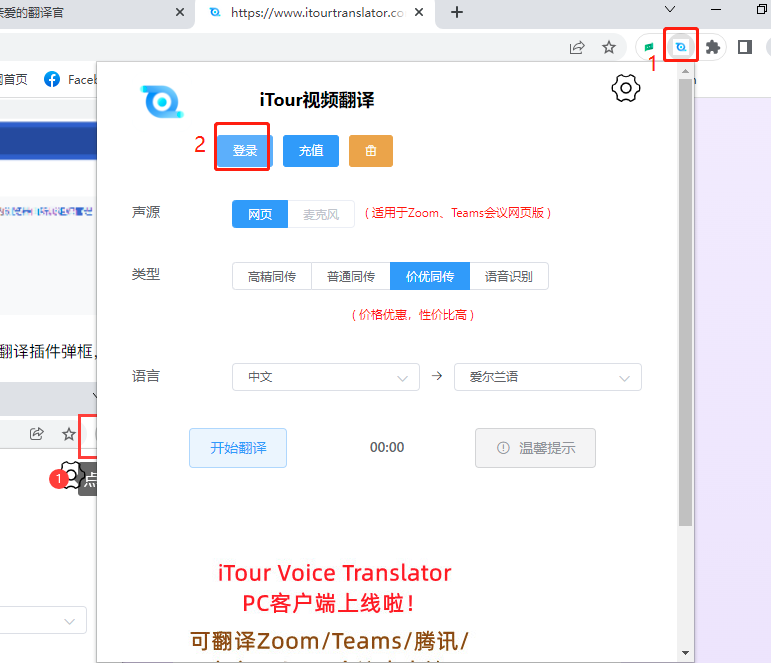
Task: Click the Facebook bookmark icon
Action: (52, 79)
